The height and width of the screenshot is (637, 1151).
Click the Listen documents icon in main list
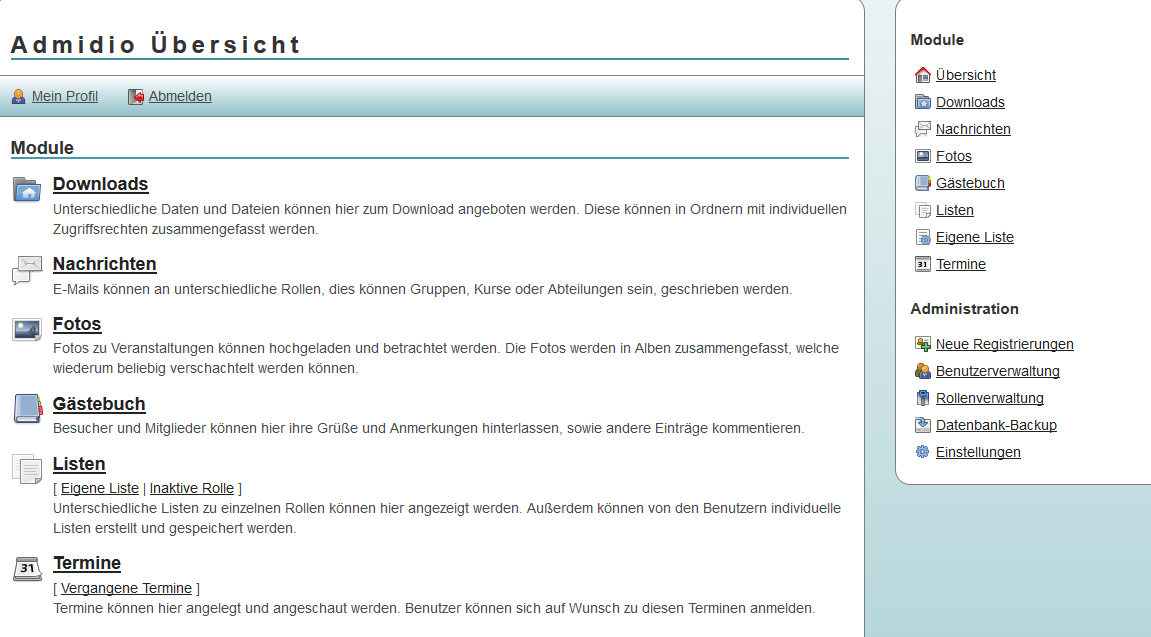click(27, 468)
